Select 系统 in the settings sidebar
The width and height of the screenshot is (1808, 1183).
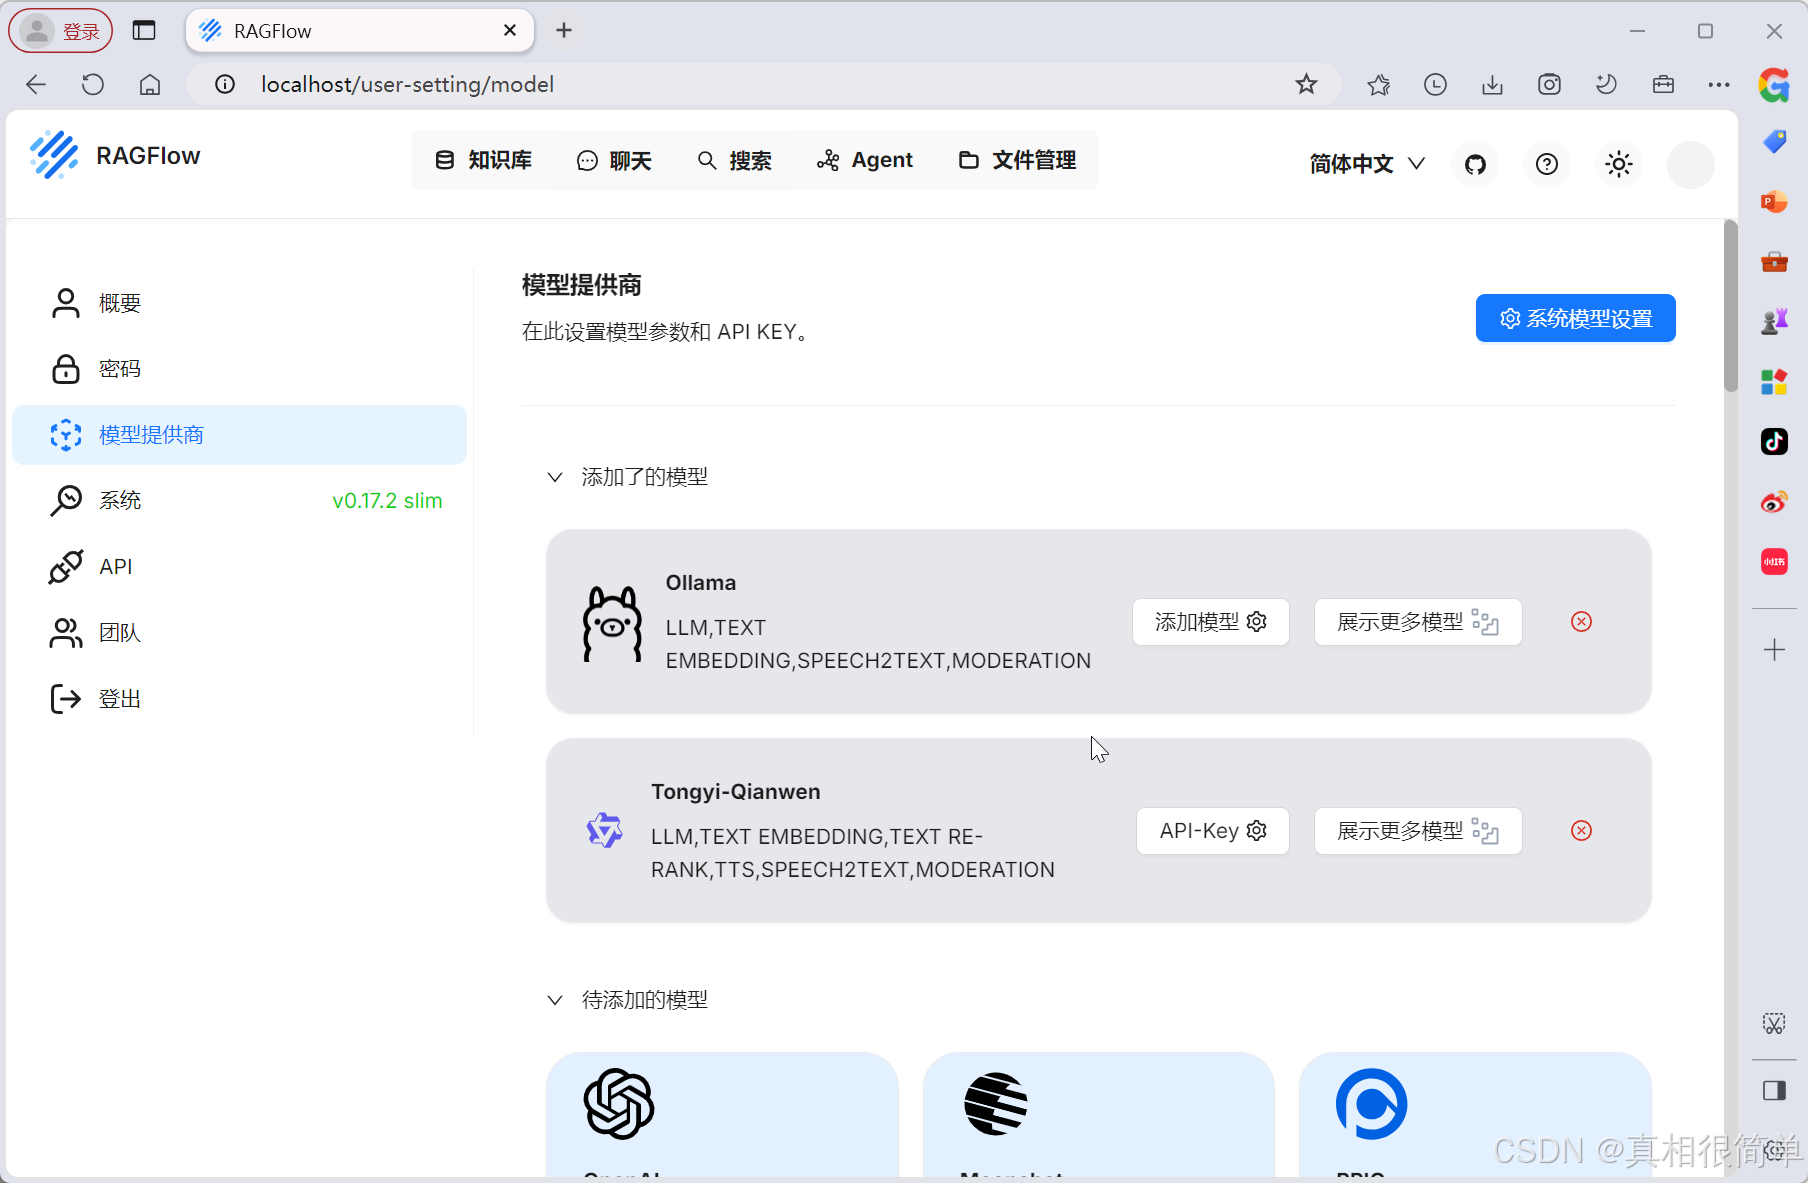[x=240, y=501]
